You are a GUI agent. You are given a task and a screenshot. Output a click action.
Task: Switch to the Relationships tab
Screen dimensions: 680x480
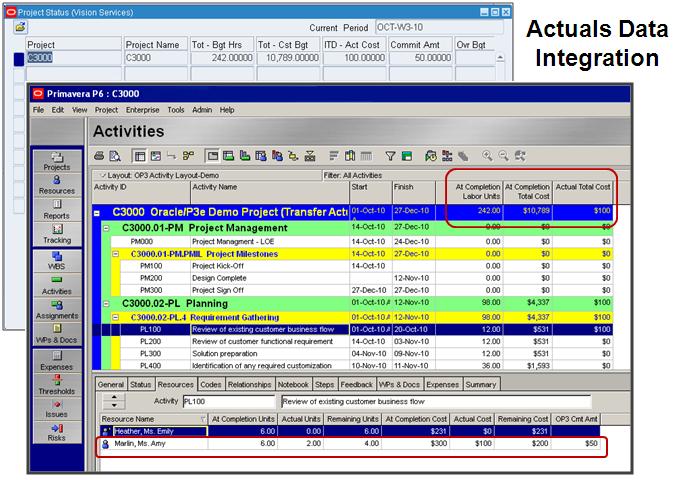pyautogui.click(x=249, y=385)
